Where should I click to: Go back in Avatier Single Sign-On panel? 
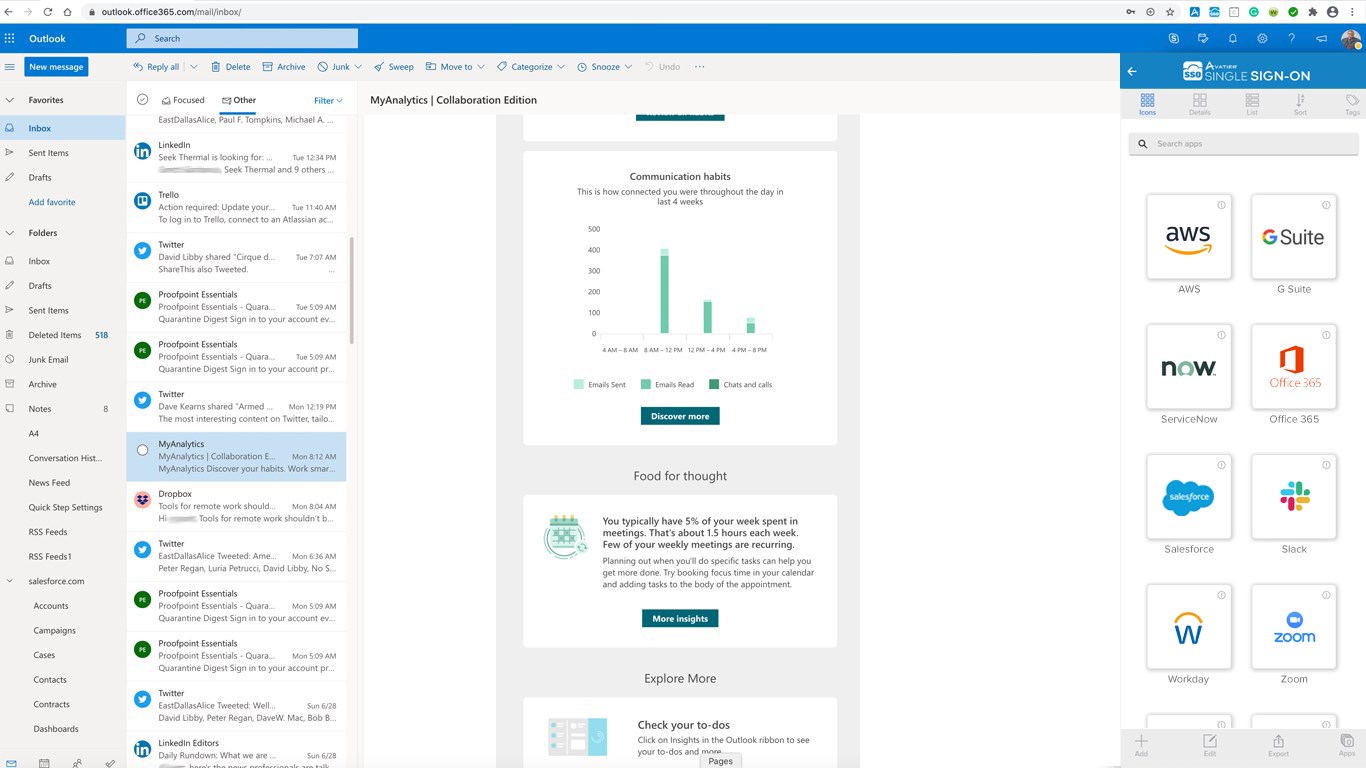click(1132, 71)
